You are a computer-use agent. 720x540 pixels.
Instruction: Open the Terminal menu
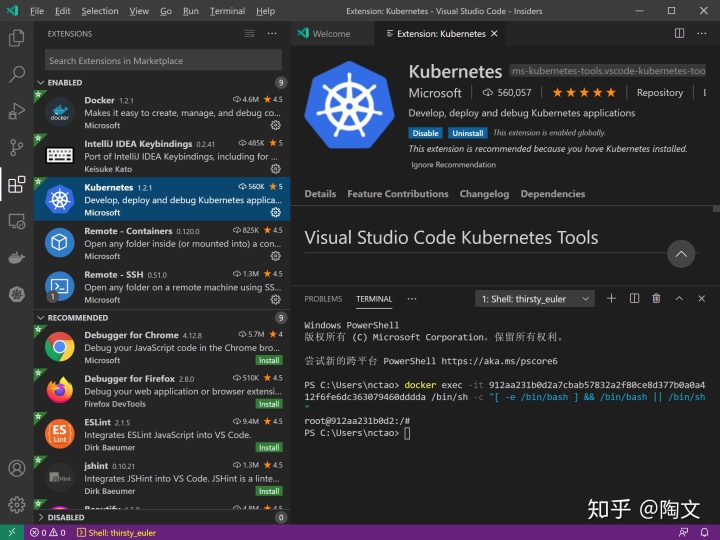(227, 11)
